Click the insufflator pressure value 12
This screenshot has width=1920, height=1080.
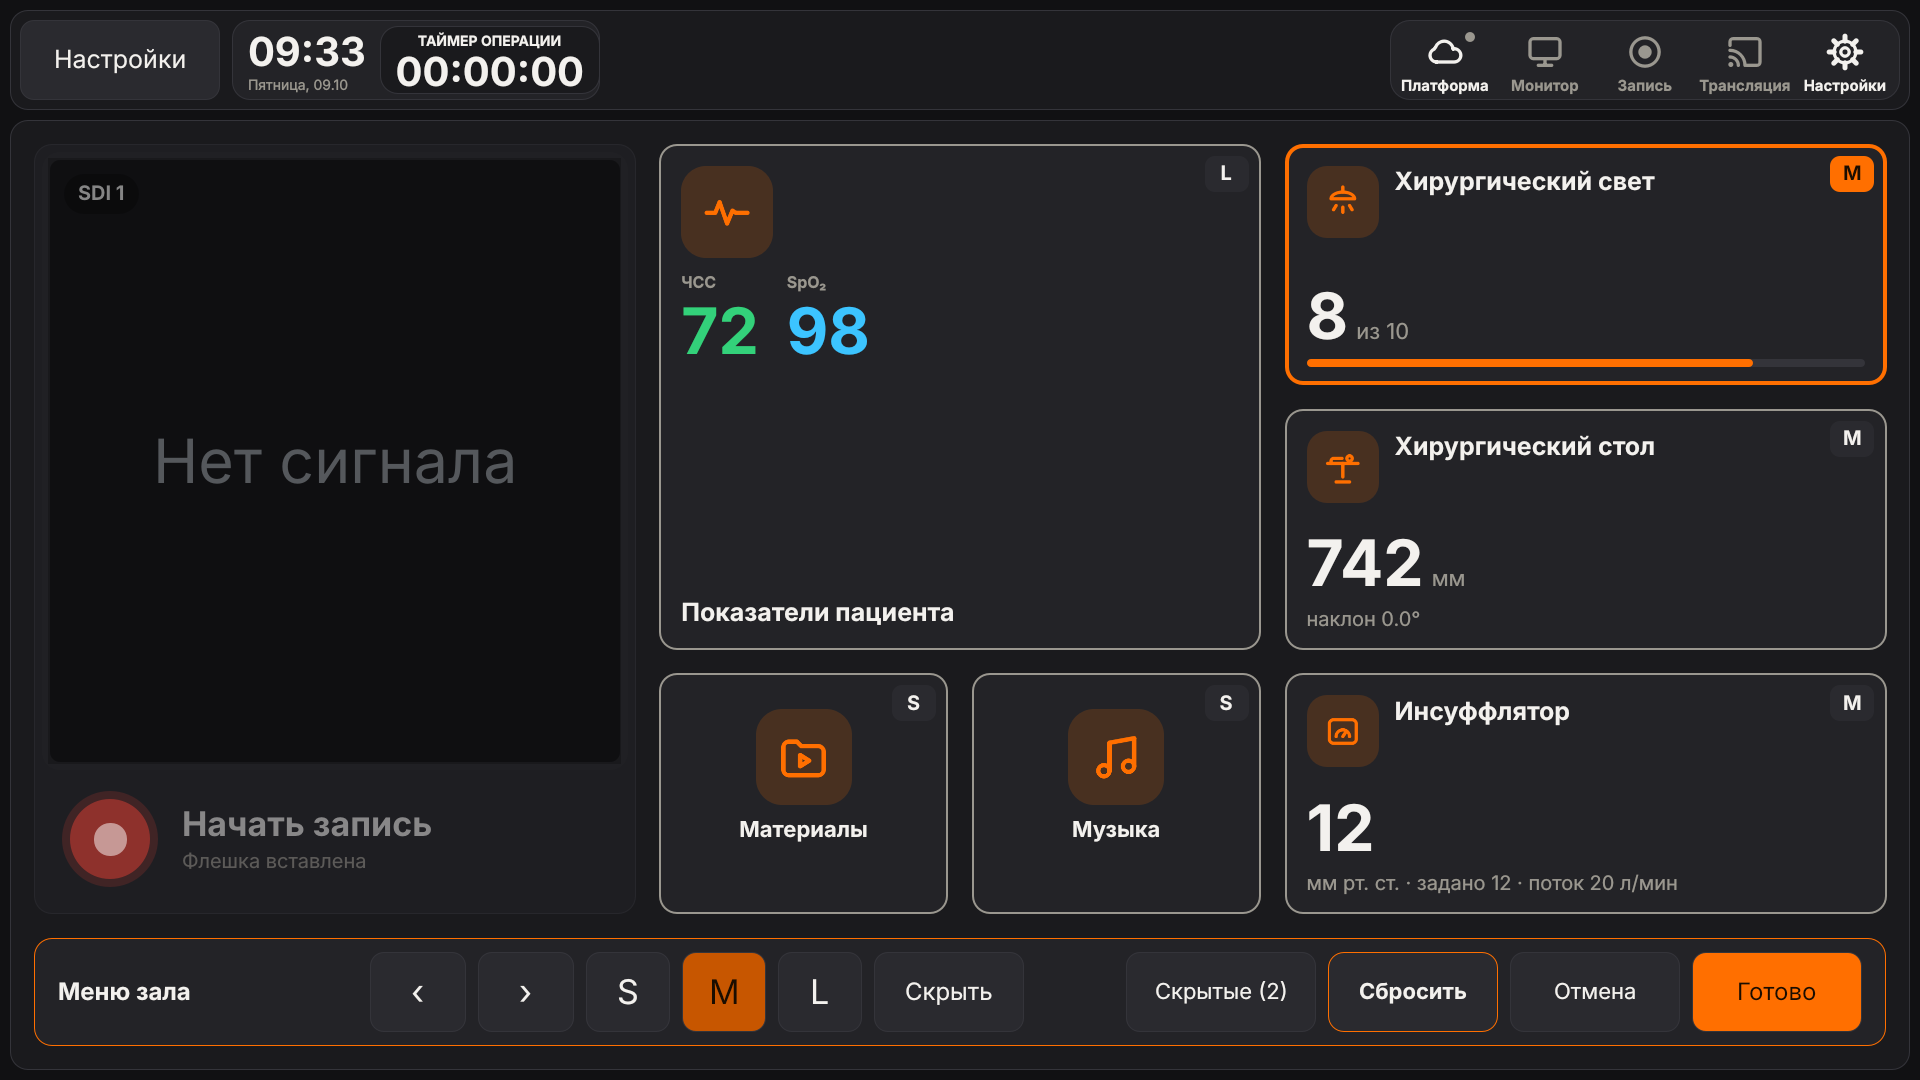(x=1340, y=829)
